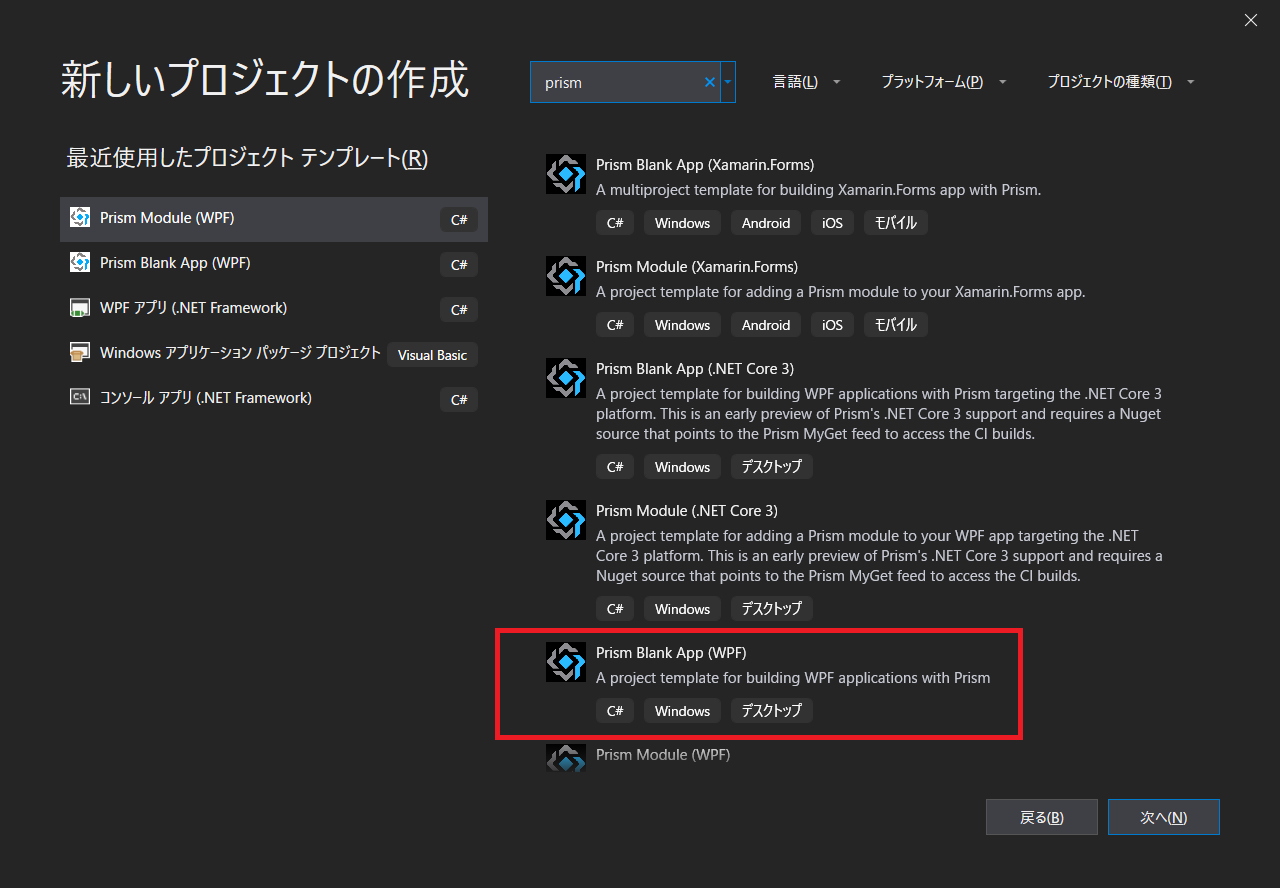Screen dimensions: 1280x888
Task: Click the Prism Module (.NET Core 3) icon
Action: 566,520
